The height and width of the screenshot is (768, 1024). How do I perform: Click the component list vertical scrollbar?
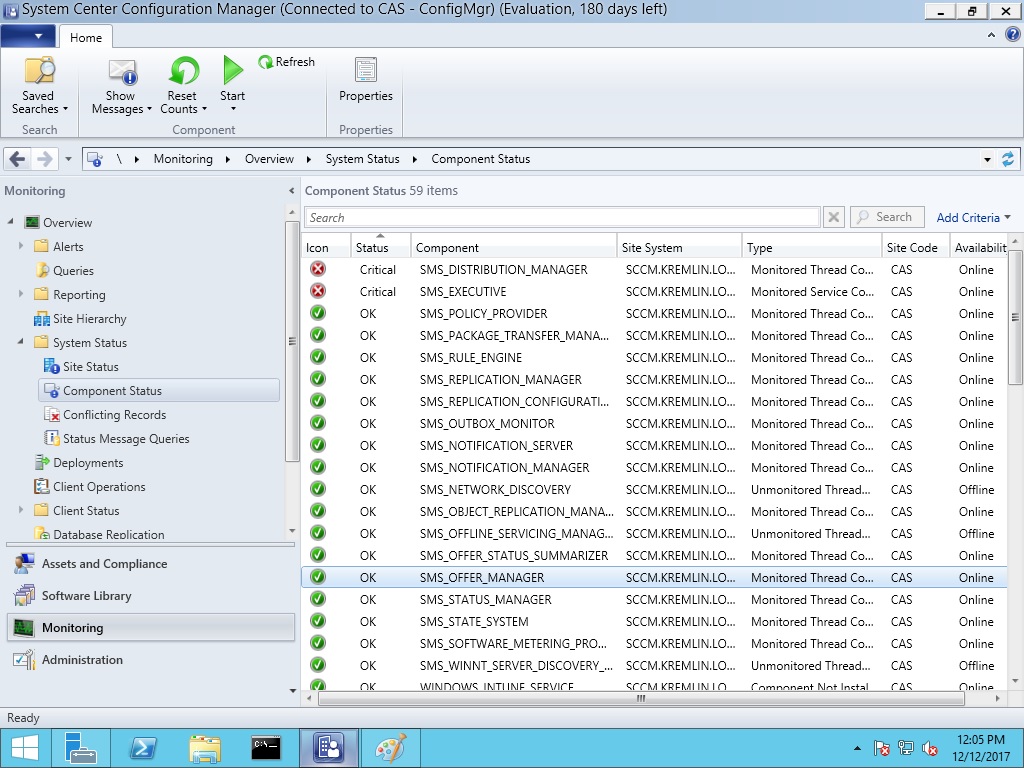pyautogui.click(x=1015, y=317)
